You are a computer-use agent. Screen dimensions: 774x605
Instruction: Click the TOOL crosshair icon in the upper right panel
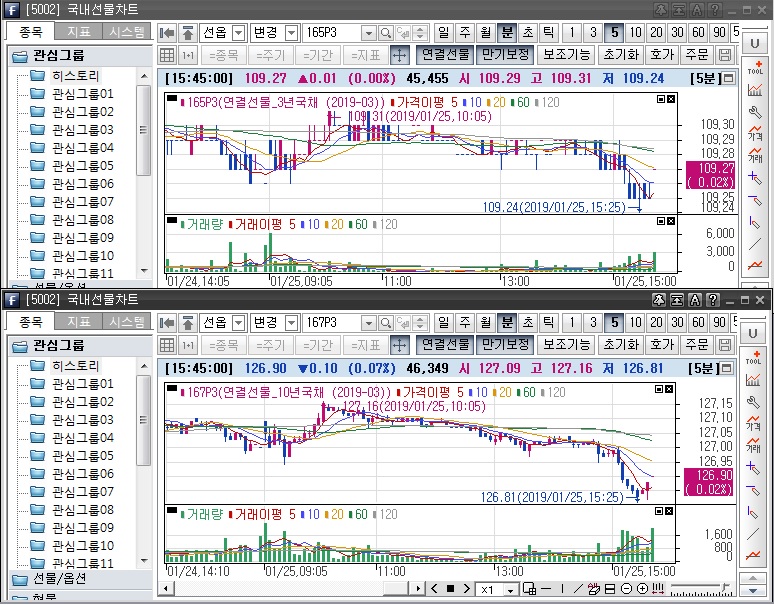pyautogui.click(x=755, y=67)
